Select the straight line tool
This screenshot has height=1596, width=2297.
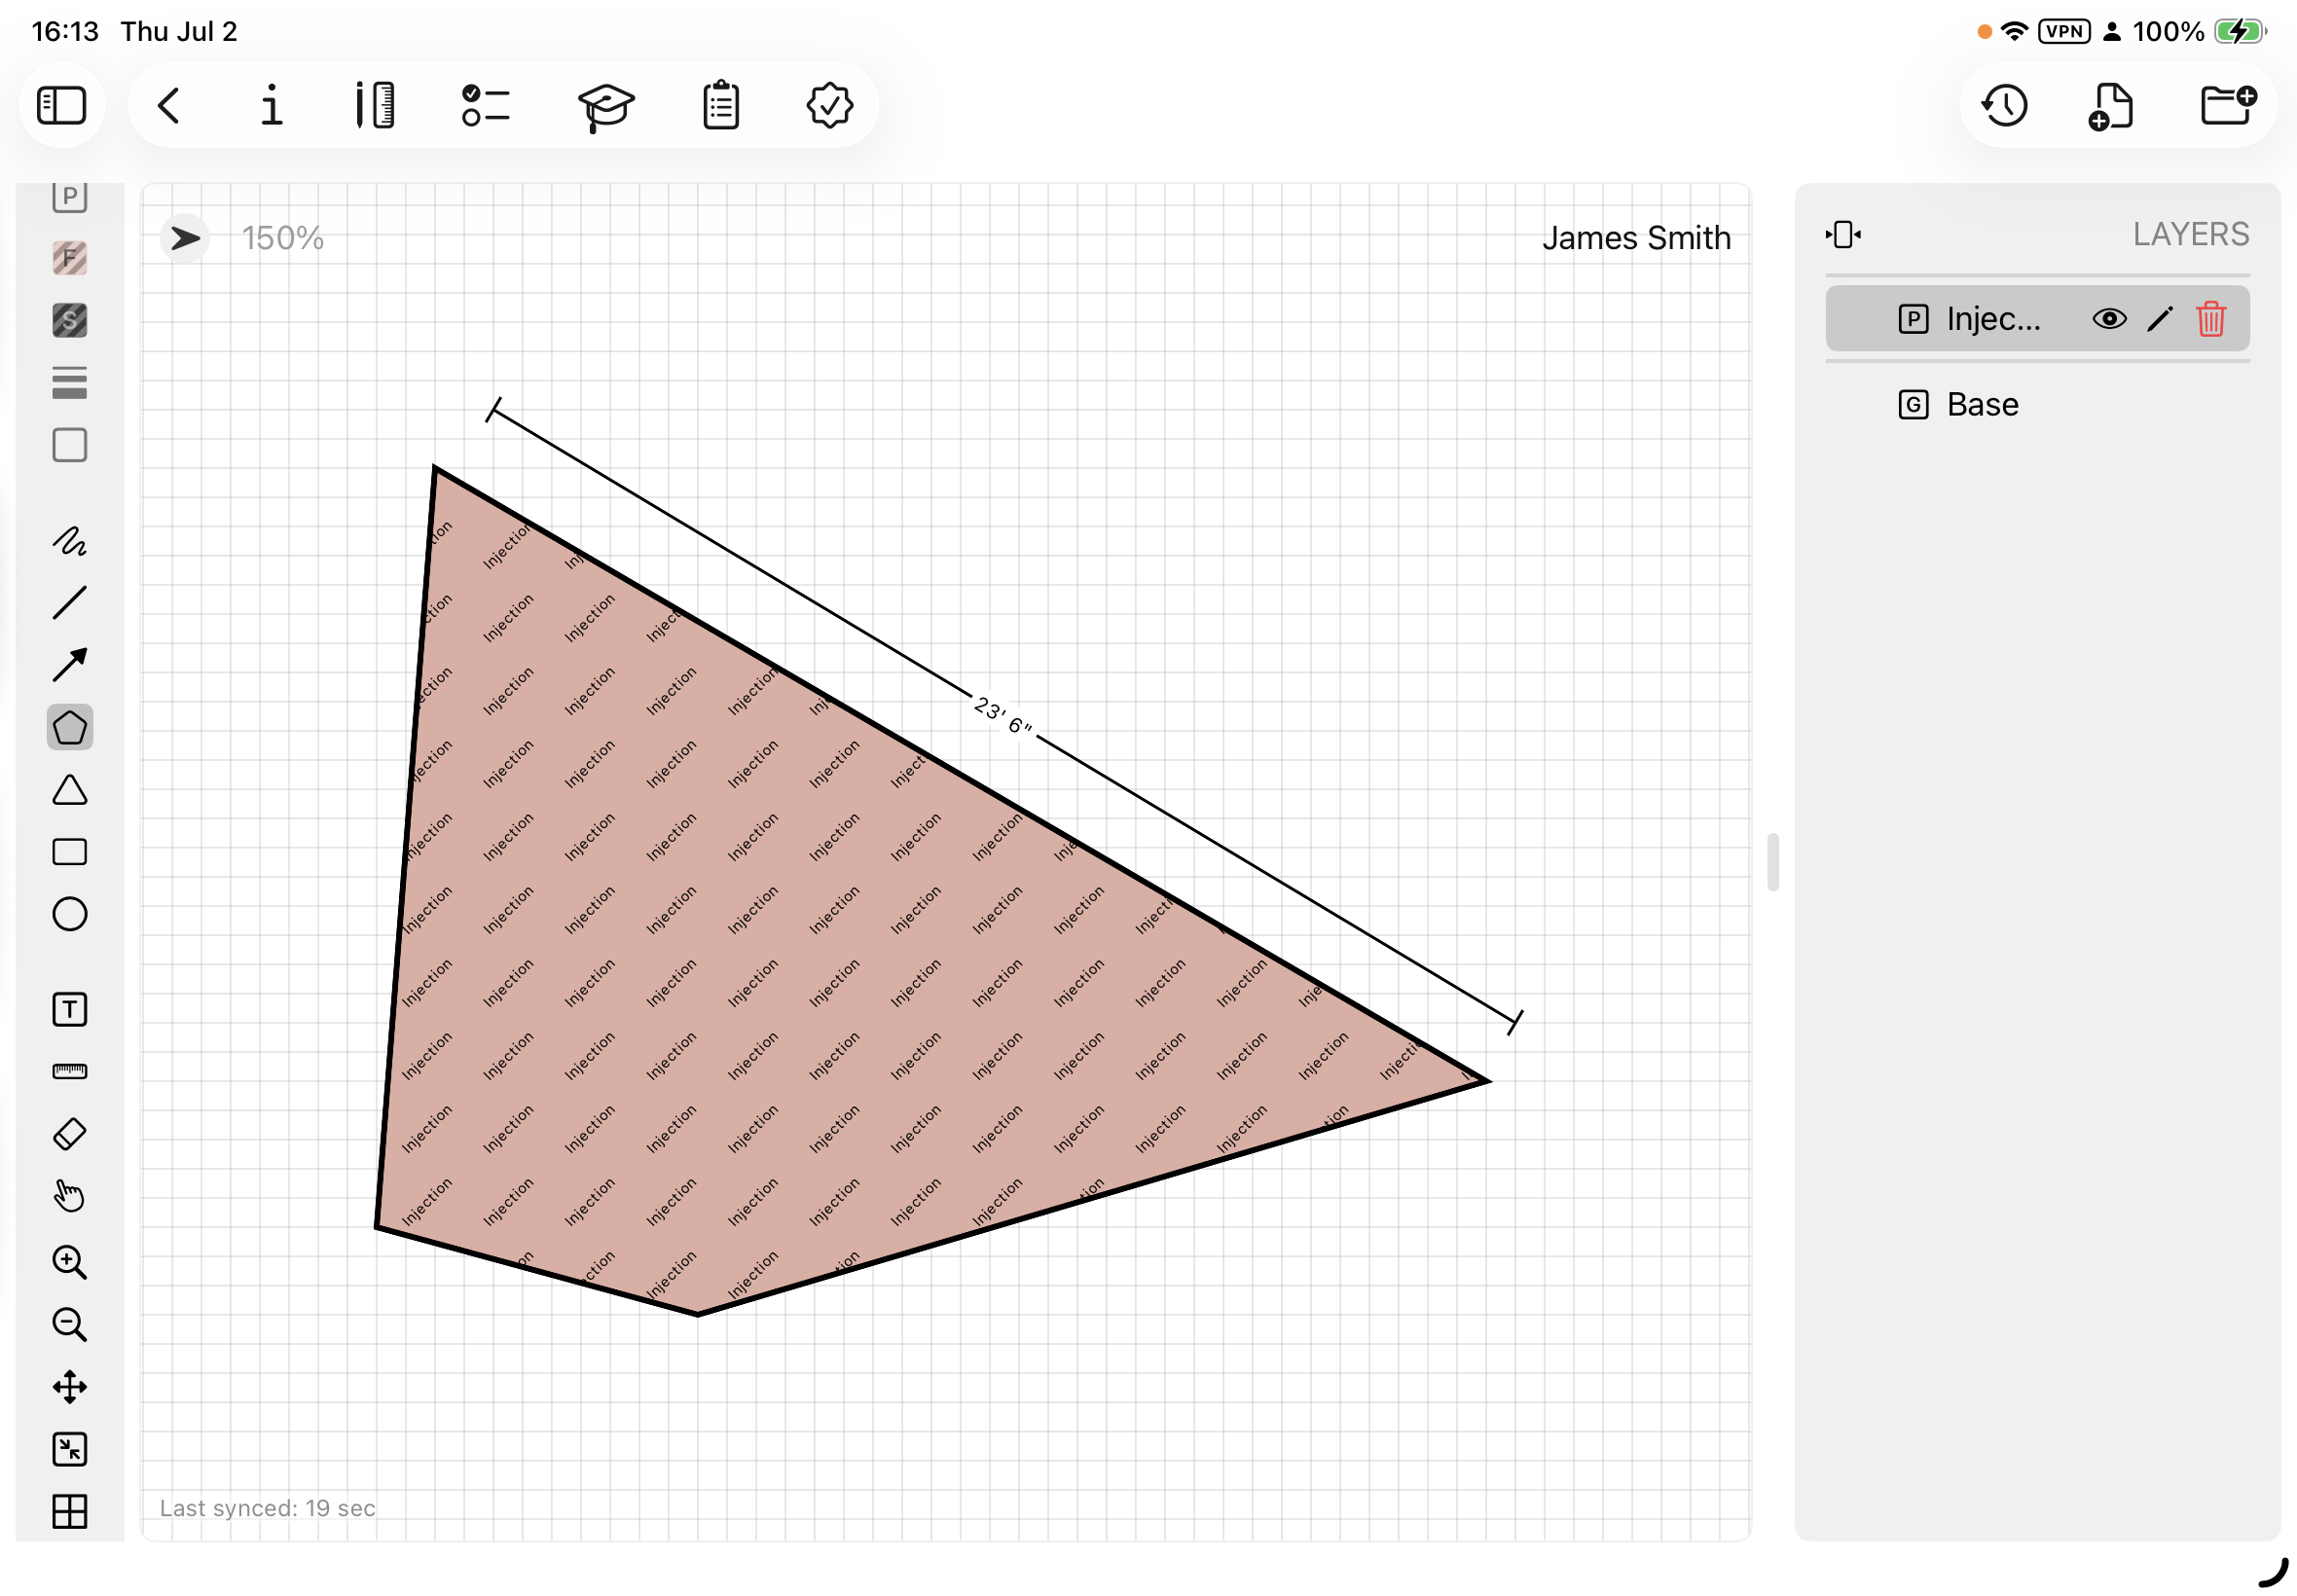(x=70, y=603)
